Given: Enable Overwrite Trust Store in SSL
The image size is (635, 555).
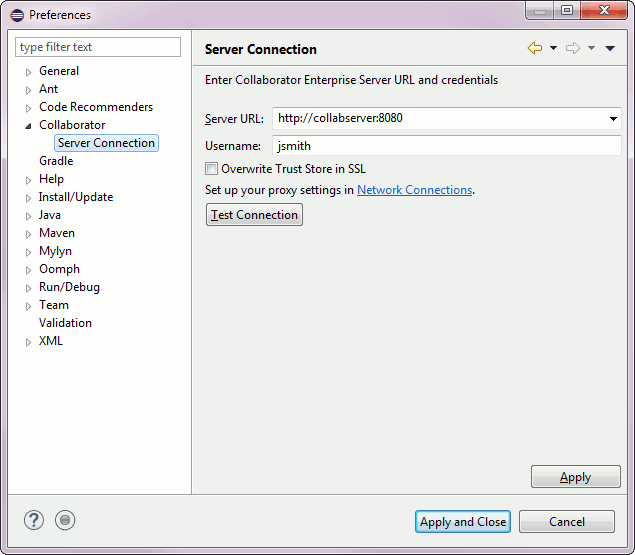Looking at the screenshot, I should pos(211,169).
